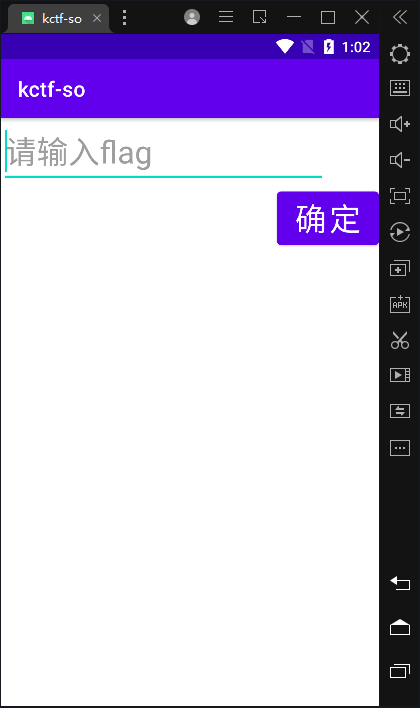Decrease volume with speaker minus icon

[x=400, y=160]
